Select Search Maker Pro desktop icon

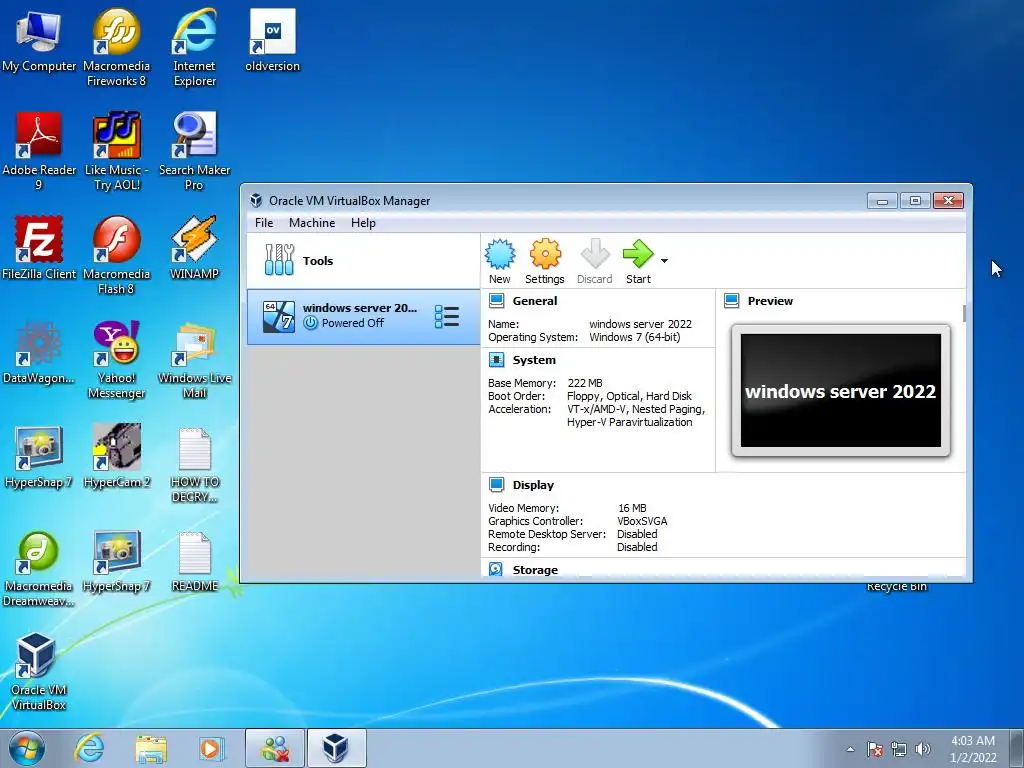point(195,153)
